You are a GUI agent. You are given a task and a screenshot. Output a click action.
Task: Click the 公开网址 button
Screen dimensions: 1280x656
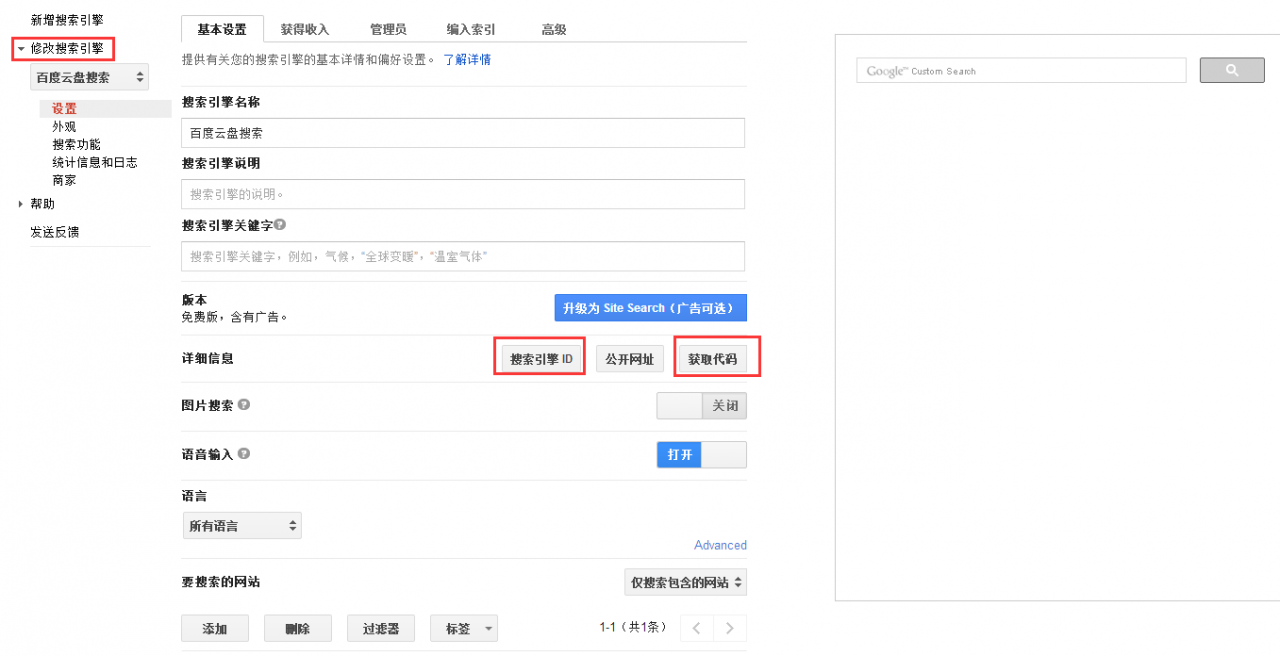click(x=630, y=358)
